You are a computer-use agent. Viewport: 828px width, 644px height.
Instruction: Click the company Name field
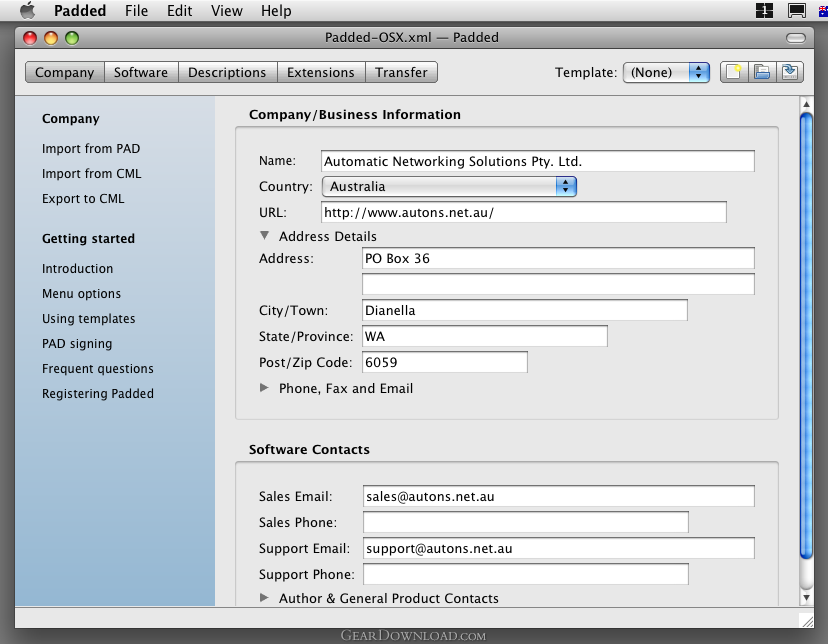538,161
